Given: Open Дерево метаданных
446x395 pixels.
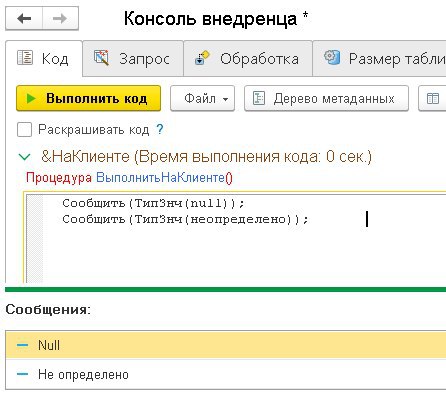Looking at the screenshot, I should pyautogui.click(x=326, y=98).
